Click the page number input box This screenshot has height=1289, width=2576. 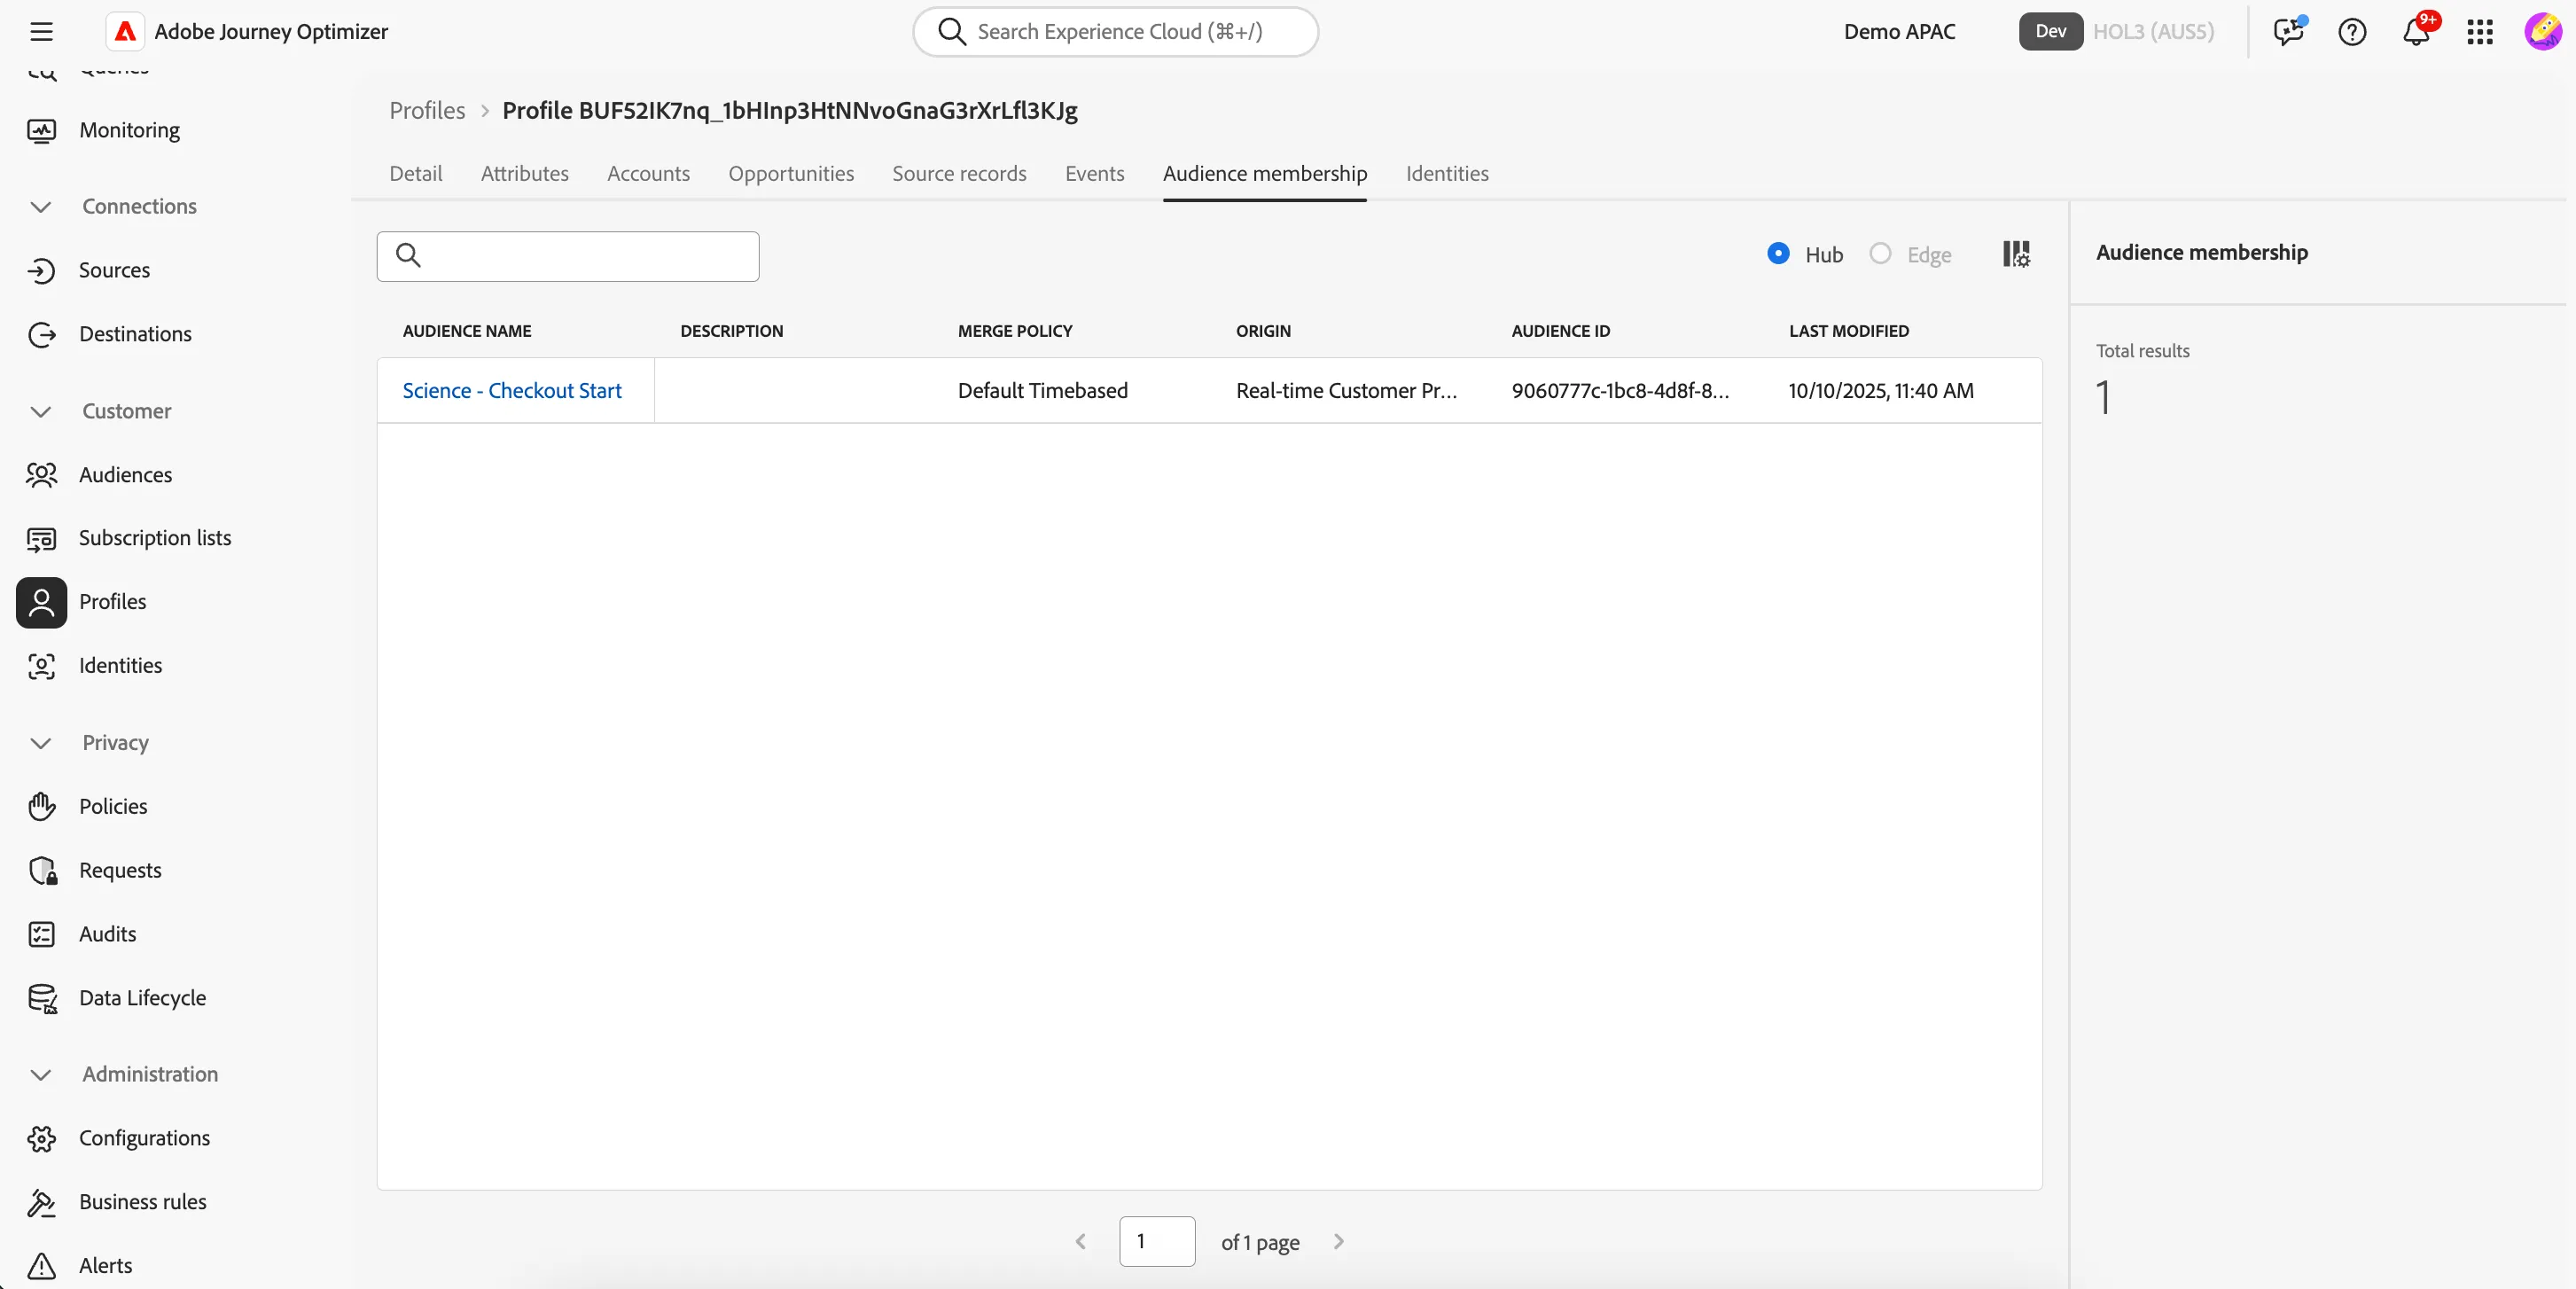point(1157,1242)
